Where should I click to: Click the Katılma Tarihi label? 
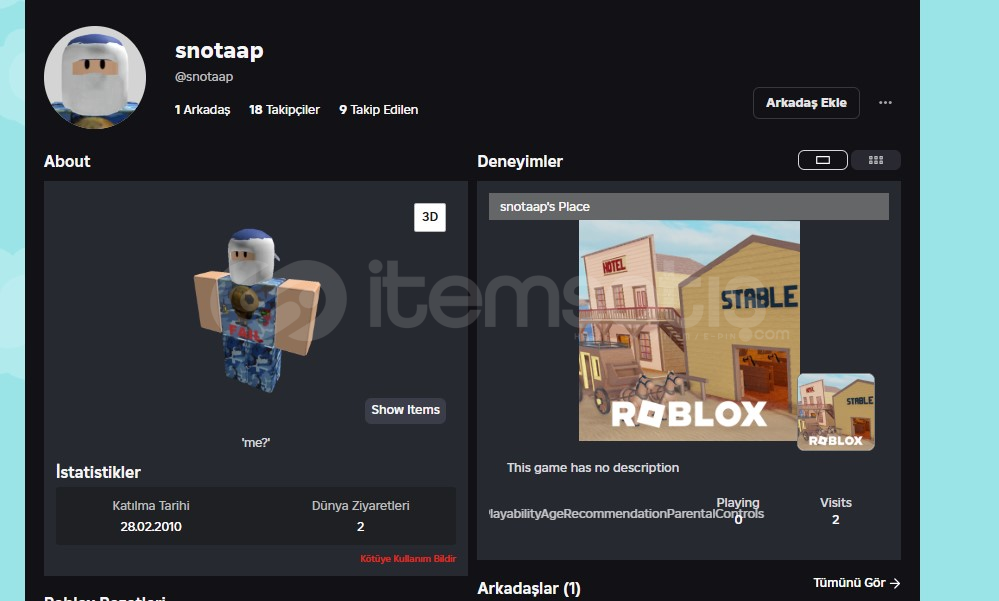[151, 505]
